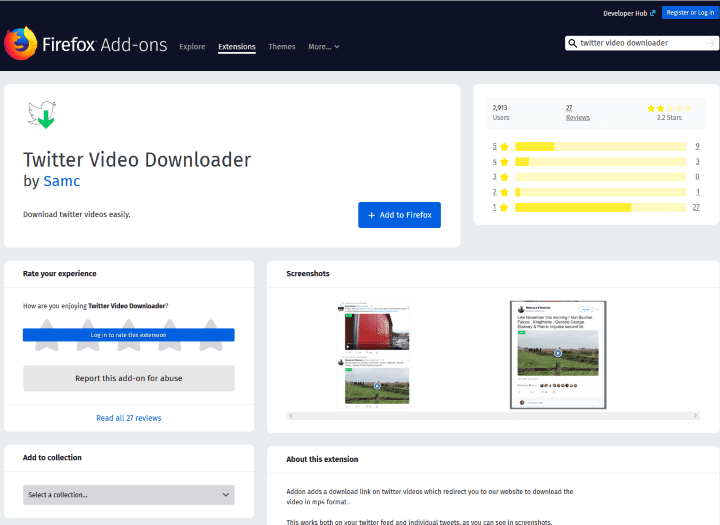Screen dimensions: 720x525
Task: Click the Firefox Add-ons title
Action: (x=105, y=45)
